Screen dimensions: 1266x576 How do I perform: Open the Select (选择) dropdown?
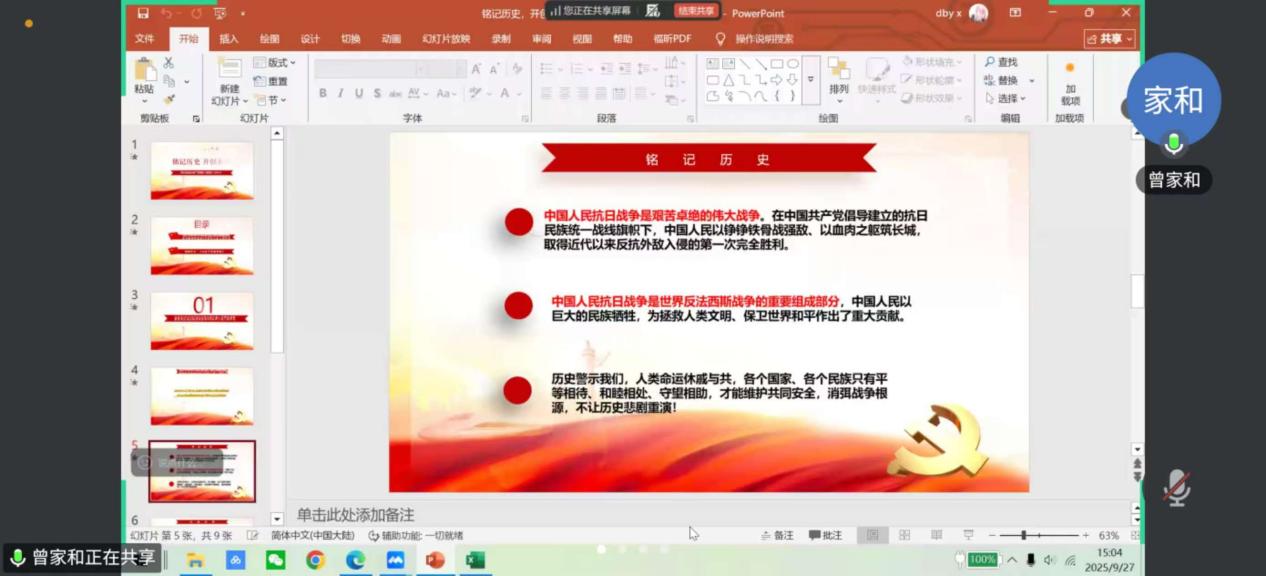click(1010, 98)
